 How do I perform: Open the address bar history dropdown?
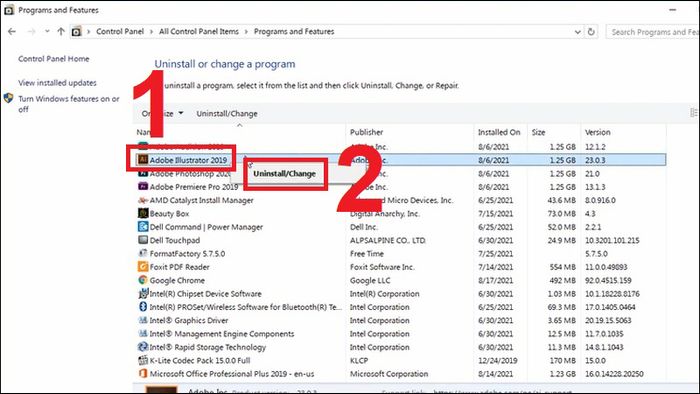point(577,32)
